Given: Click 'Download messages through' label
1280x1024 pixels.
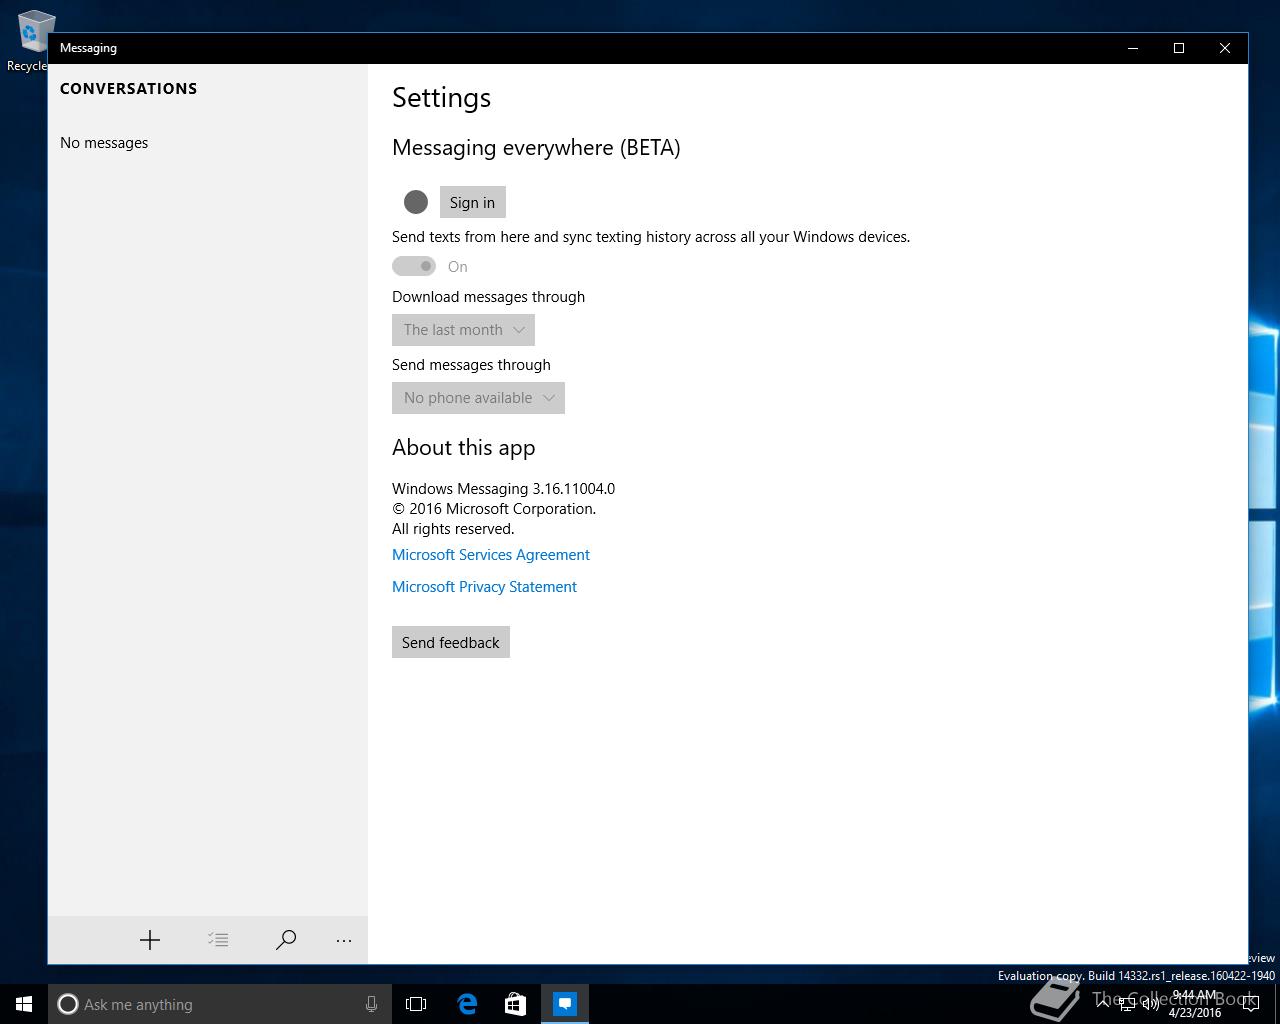Looking at the screenshot, I should (x=488, y=297).
